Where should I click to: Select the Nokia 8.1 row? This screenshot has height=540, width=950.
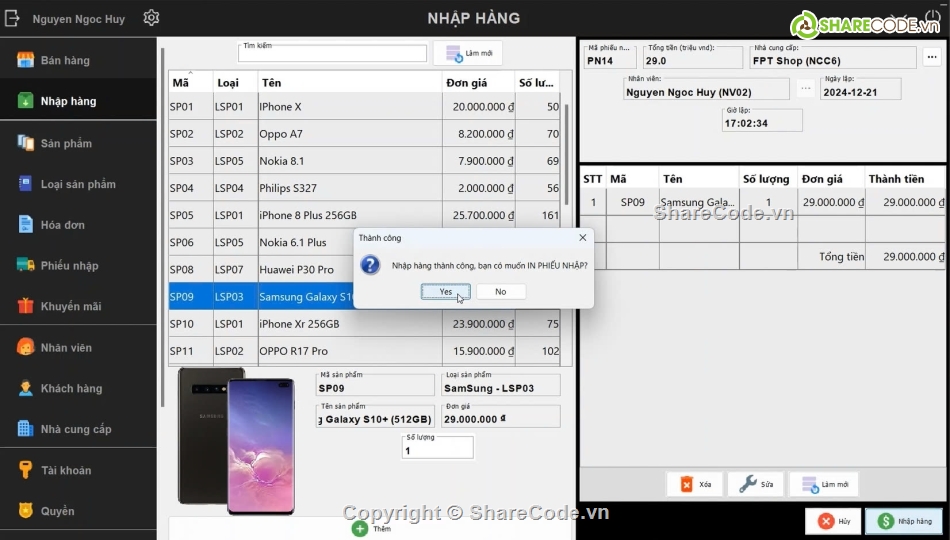click(364, 161)
